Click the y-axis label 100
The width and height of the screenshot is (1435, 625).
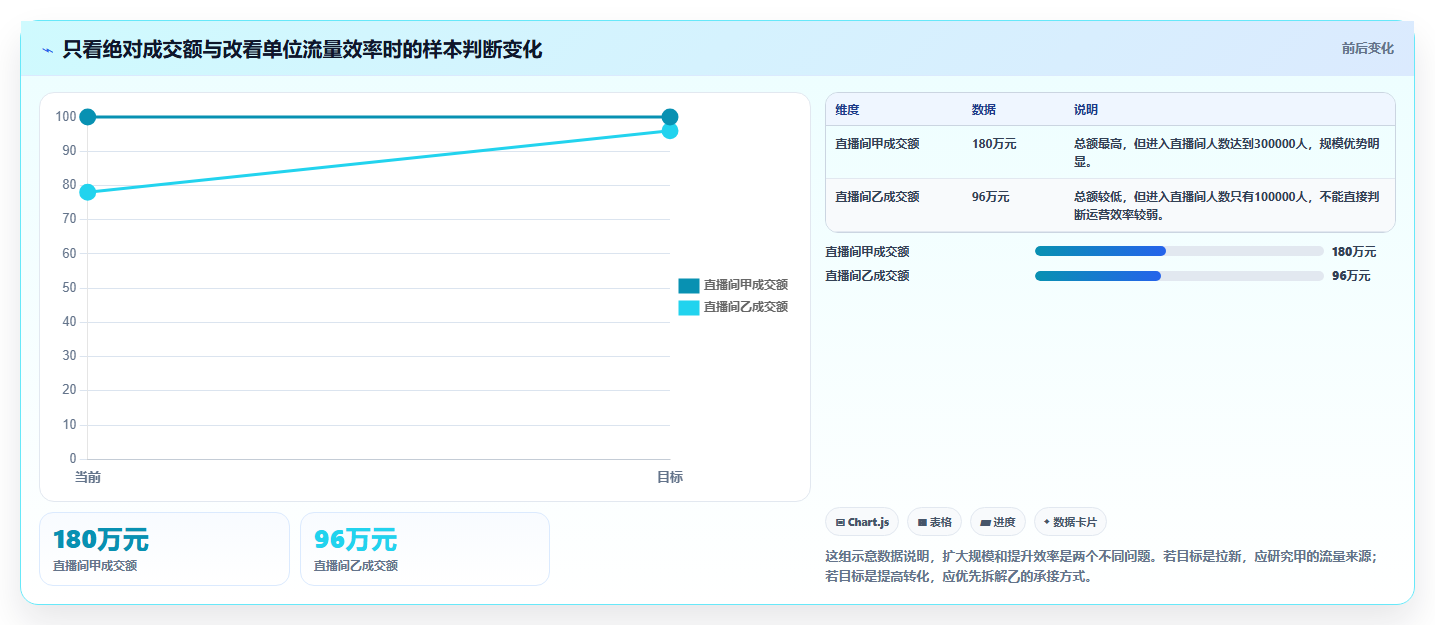click(x=66, y=117)
